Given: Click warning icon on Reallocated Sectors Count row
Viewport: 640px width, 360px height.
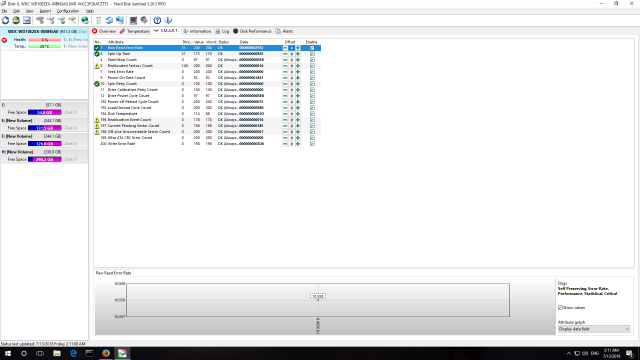Looking at the screenshot, I should (97, 66).
